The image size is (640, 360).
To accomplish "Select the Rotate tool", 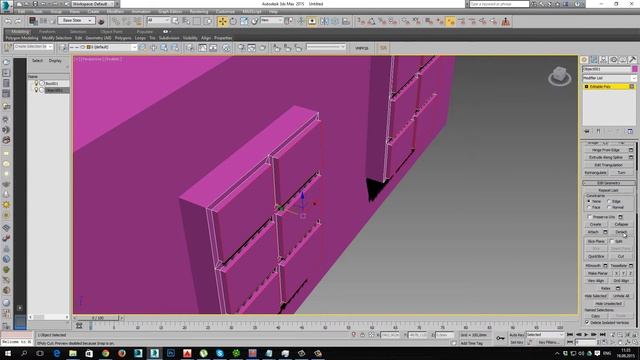I will point(233,21).
